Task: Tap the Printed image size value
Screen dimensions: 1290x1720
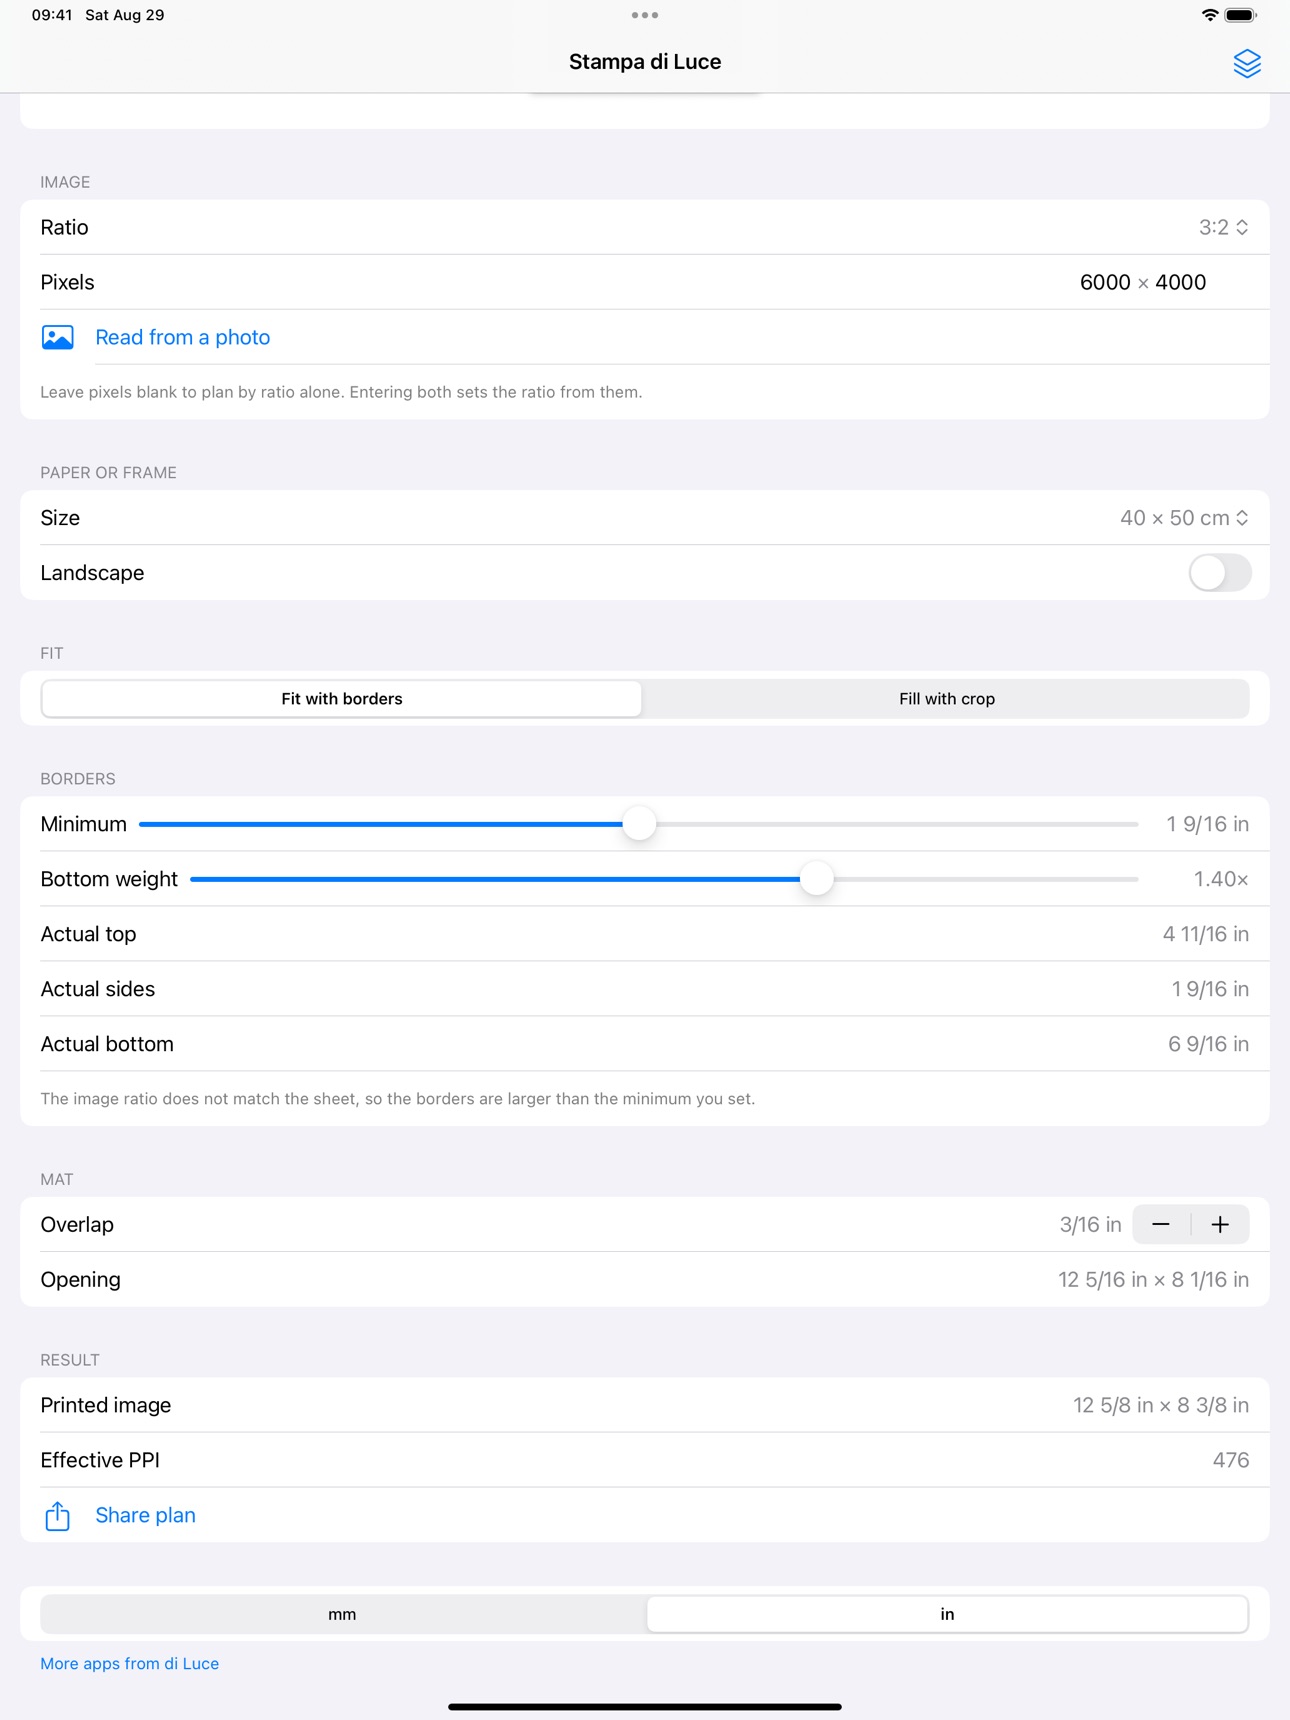Action: [x=1161, y=1405]
